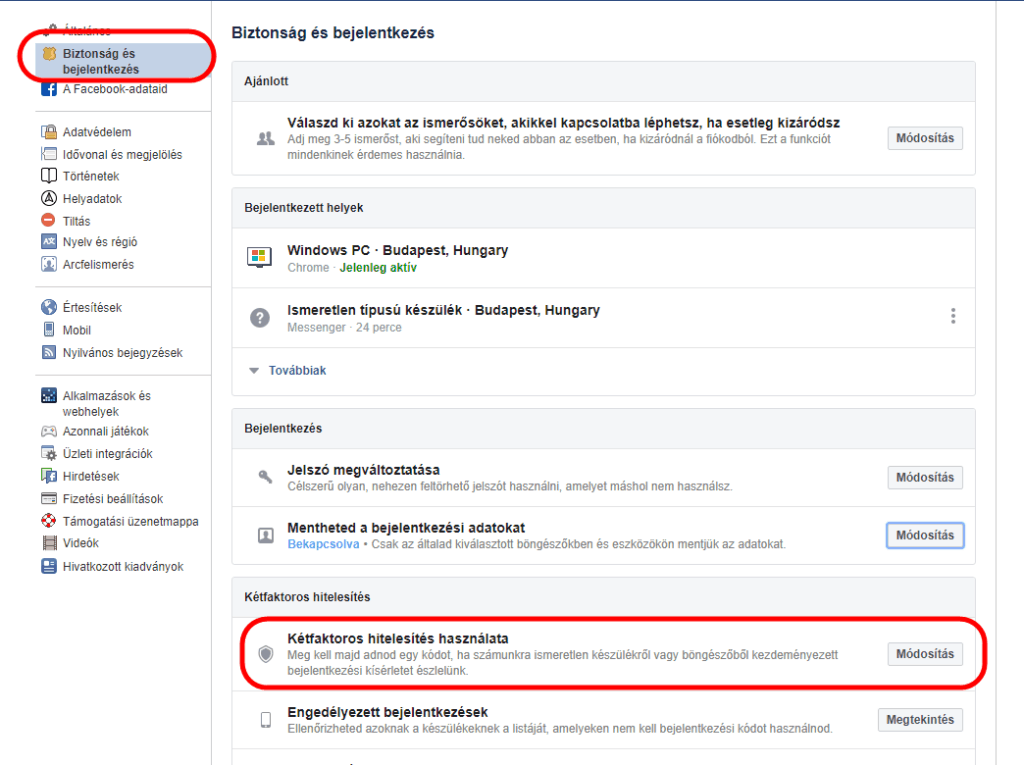Click the Tiltás red block icon
1024x765 pixels.
click(x=48, y=221)
